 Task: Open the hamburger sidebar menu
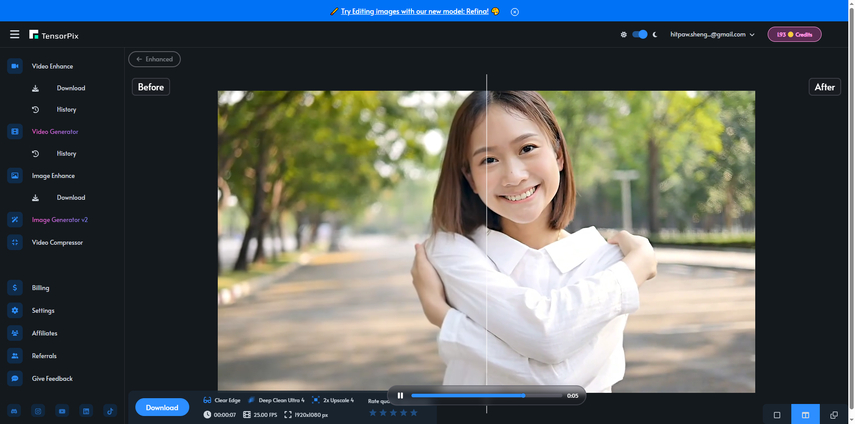(x=15, y=34)
